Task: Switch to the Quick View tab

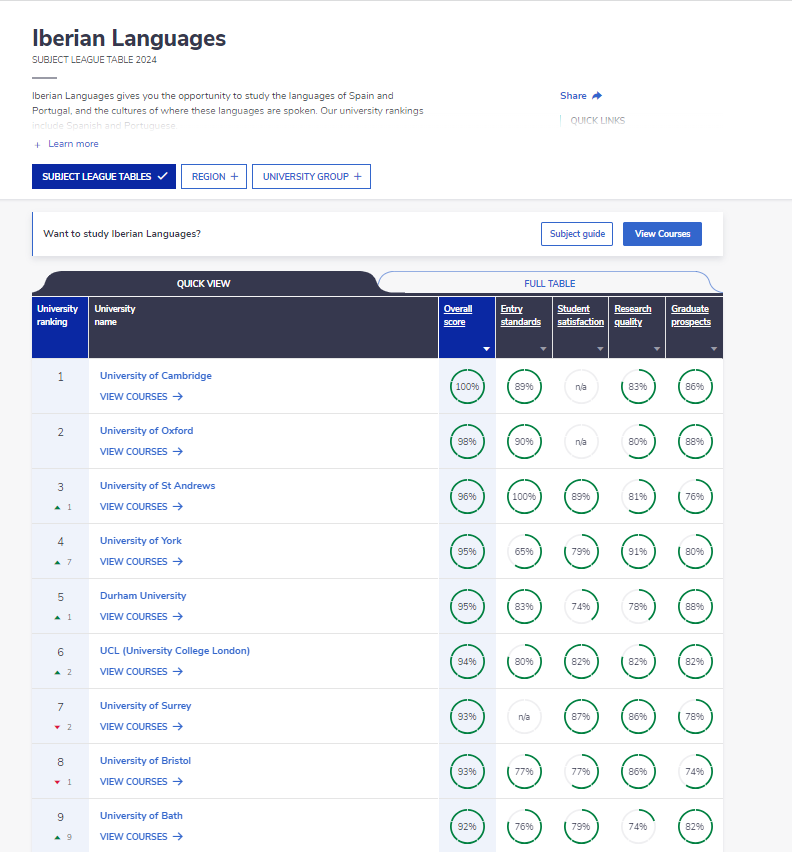Action: (x=204, y=283)
